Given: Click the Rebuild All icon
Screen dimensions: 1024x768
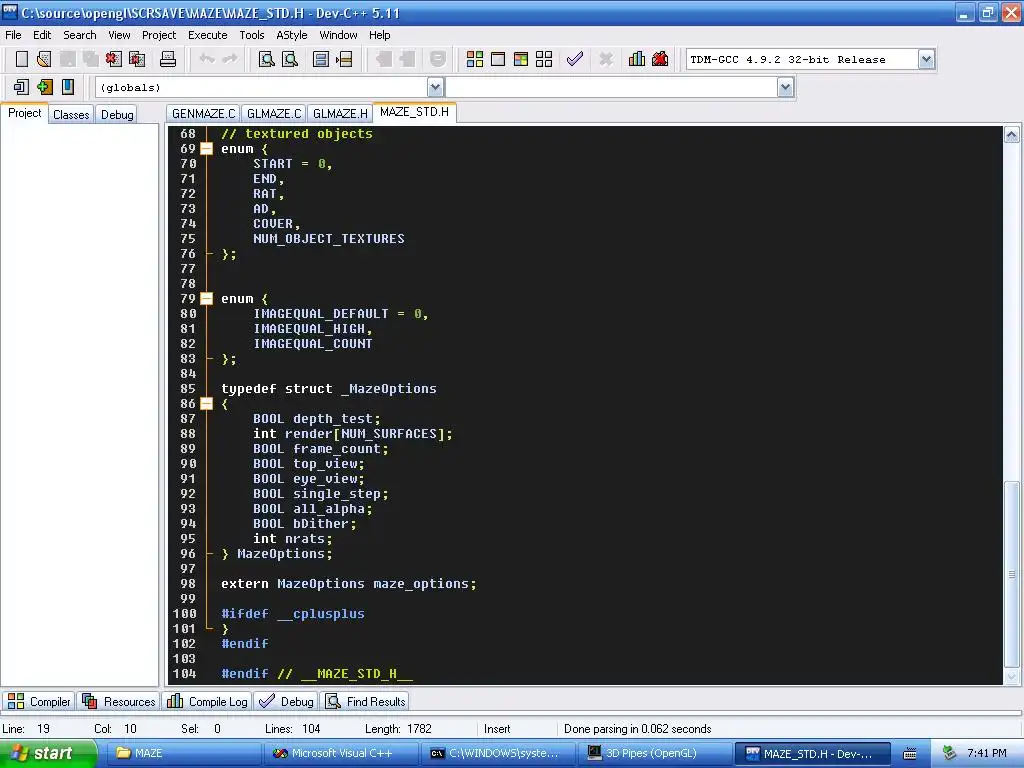Looking at the screenshot, I should pyautogui.click(x=544, y=59).
